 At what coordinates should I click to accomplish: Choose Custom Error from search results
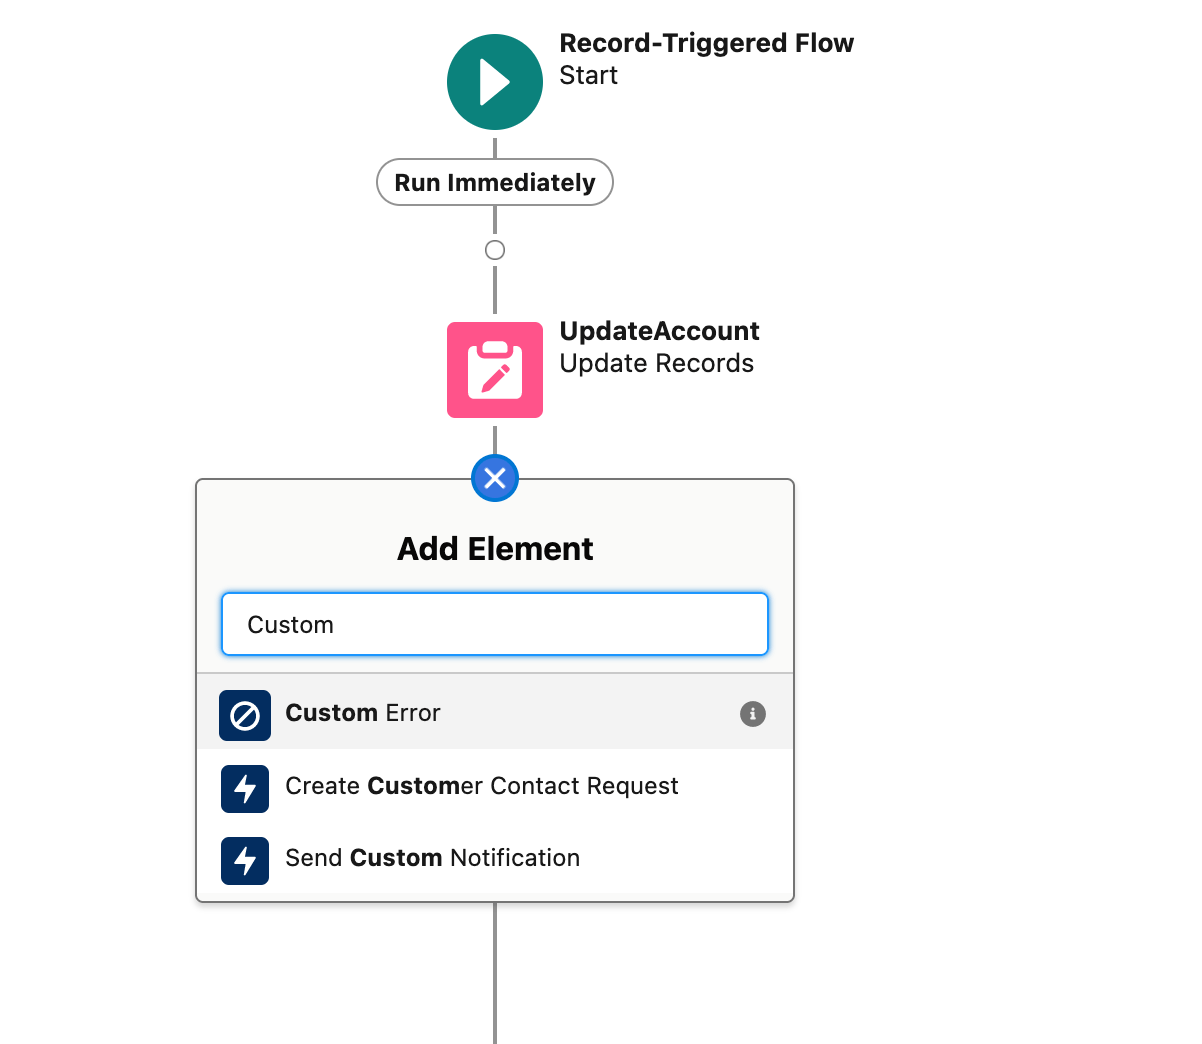[363, 713]
